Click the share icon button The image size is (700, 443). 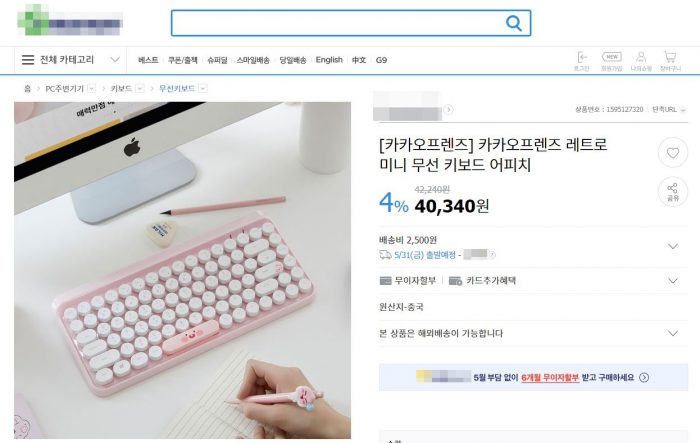point(673,192)
